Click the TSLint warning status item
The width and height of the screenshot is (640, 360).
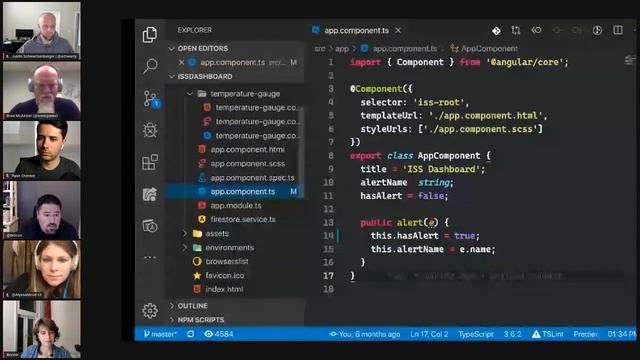(547, 334)
